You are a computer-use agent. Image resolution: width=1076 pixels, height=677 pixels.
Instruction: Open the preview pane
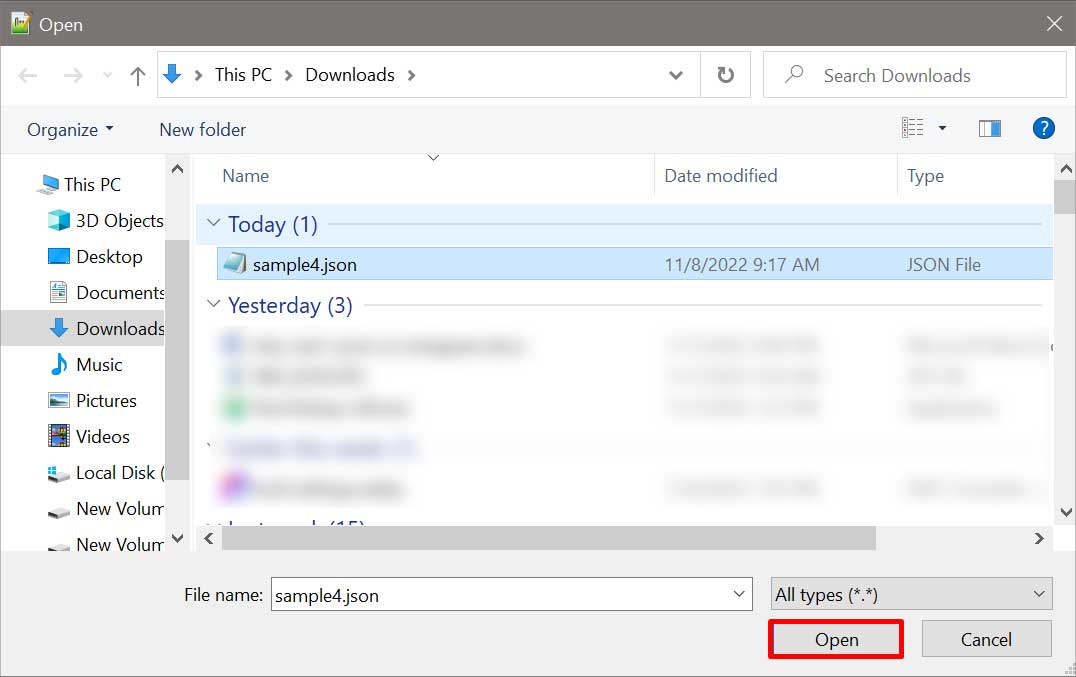tap(989, 128)
